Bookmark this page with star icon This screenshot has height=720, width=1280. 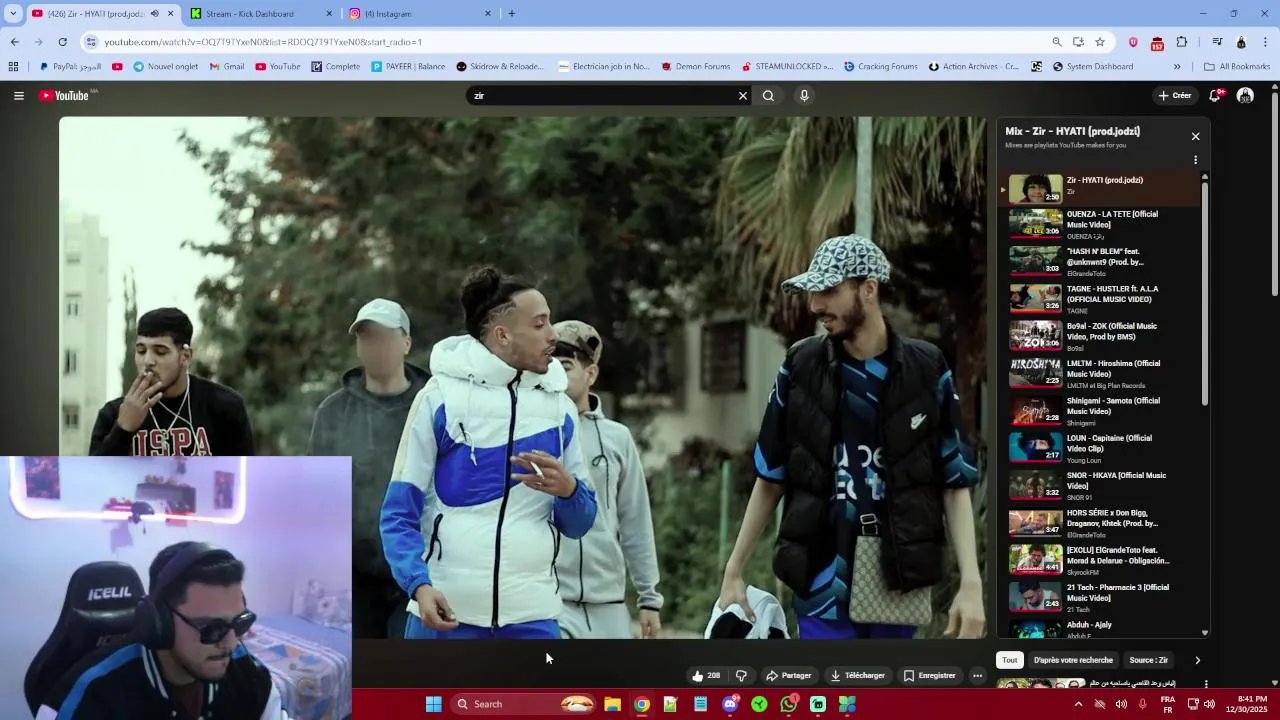[1100, 42]
